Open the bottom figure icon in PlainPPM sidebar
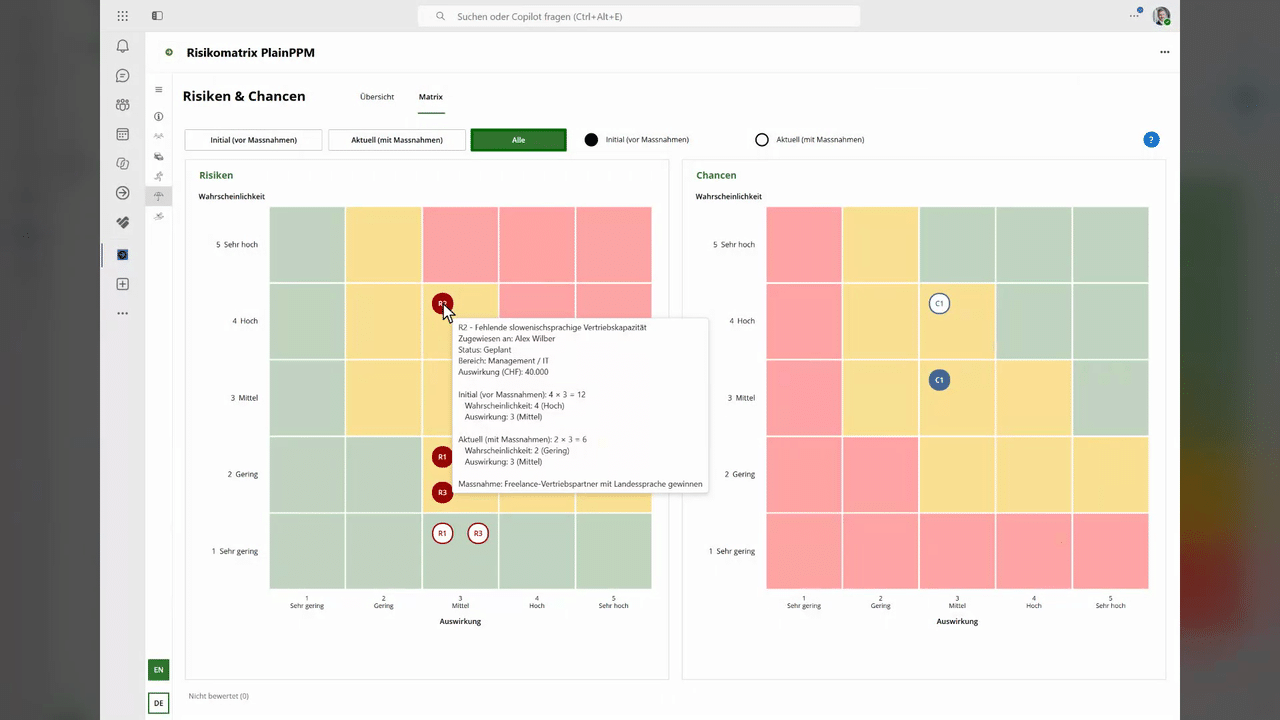This screenshot has height=720, width=1280. (x=158, y=216)
